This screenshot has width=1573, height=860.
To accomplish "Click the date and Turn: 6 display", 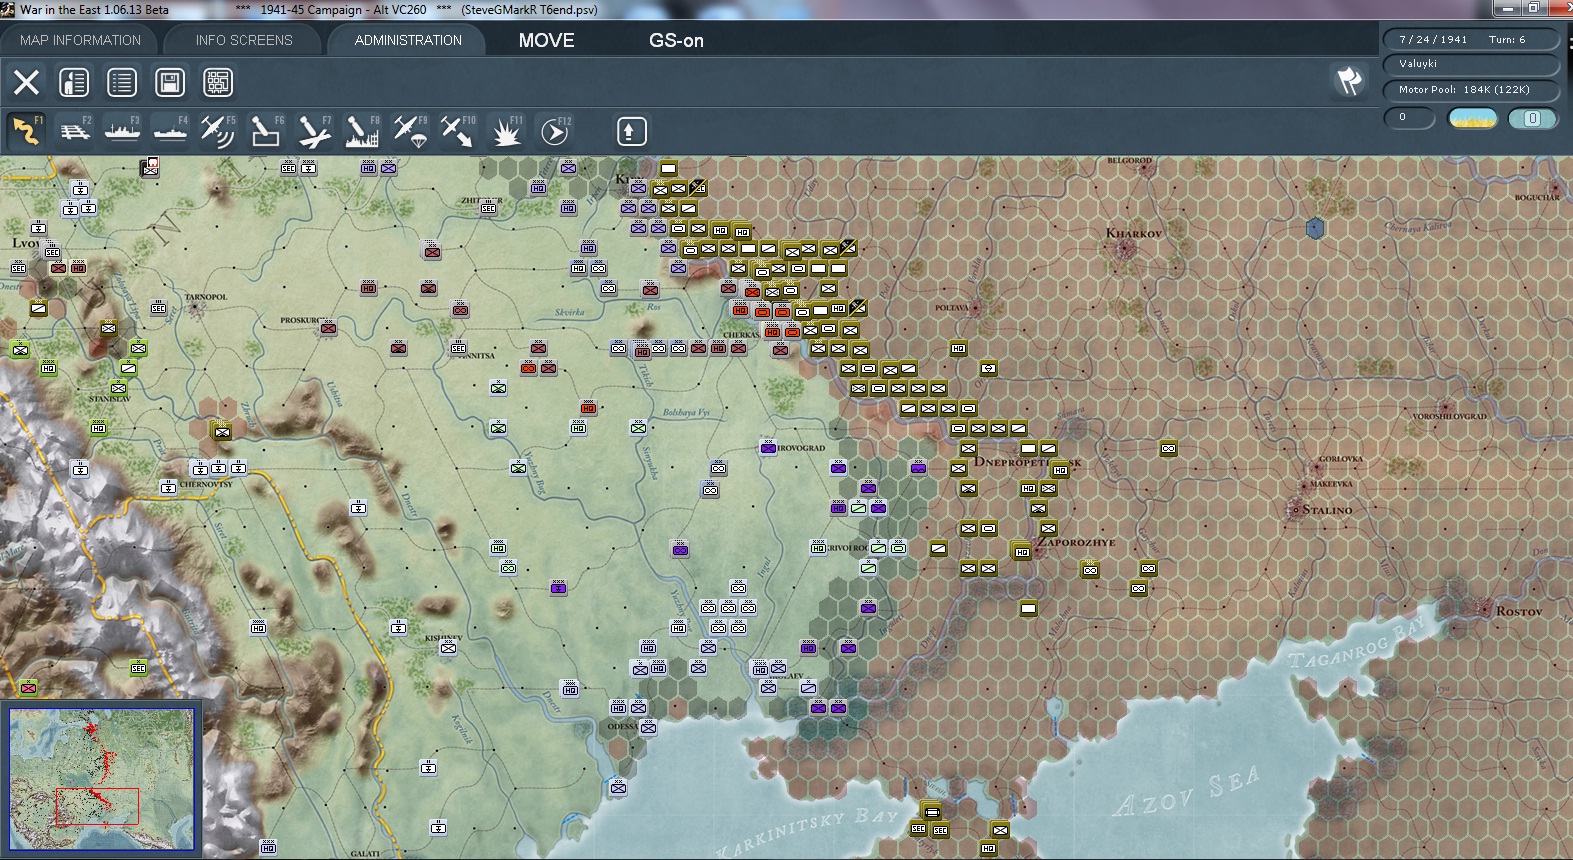I will [x=1470, y=39].
